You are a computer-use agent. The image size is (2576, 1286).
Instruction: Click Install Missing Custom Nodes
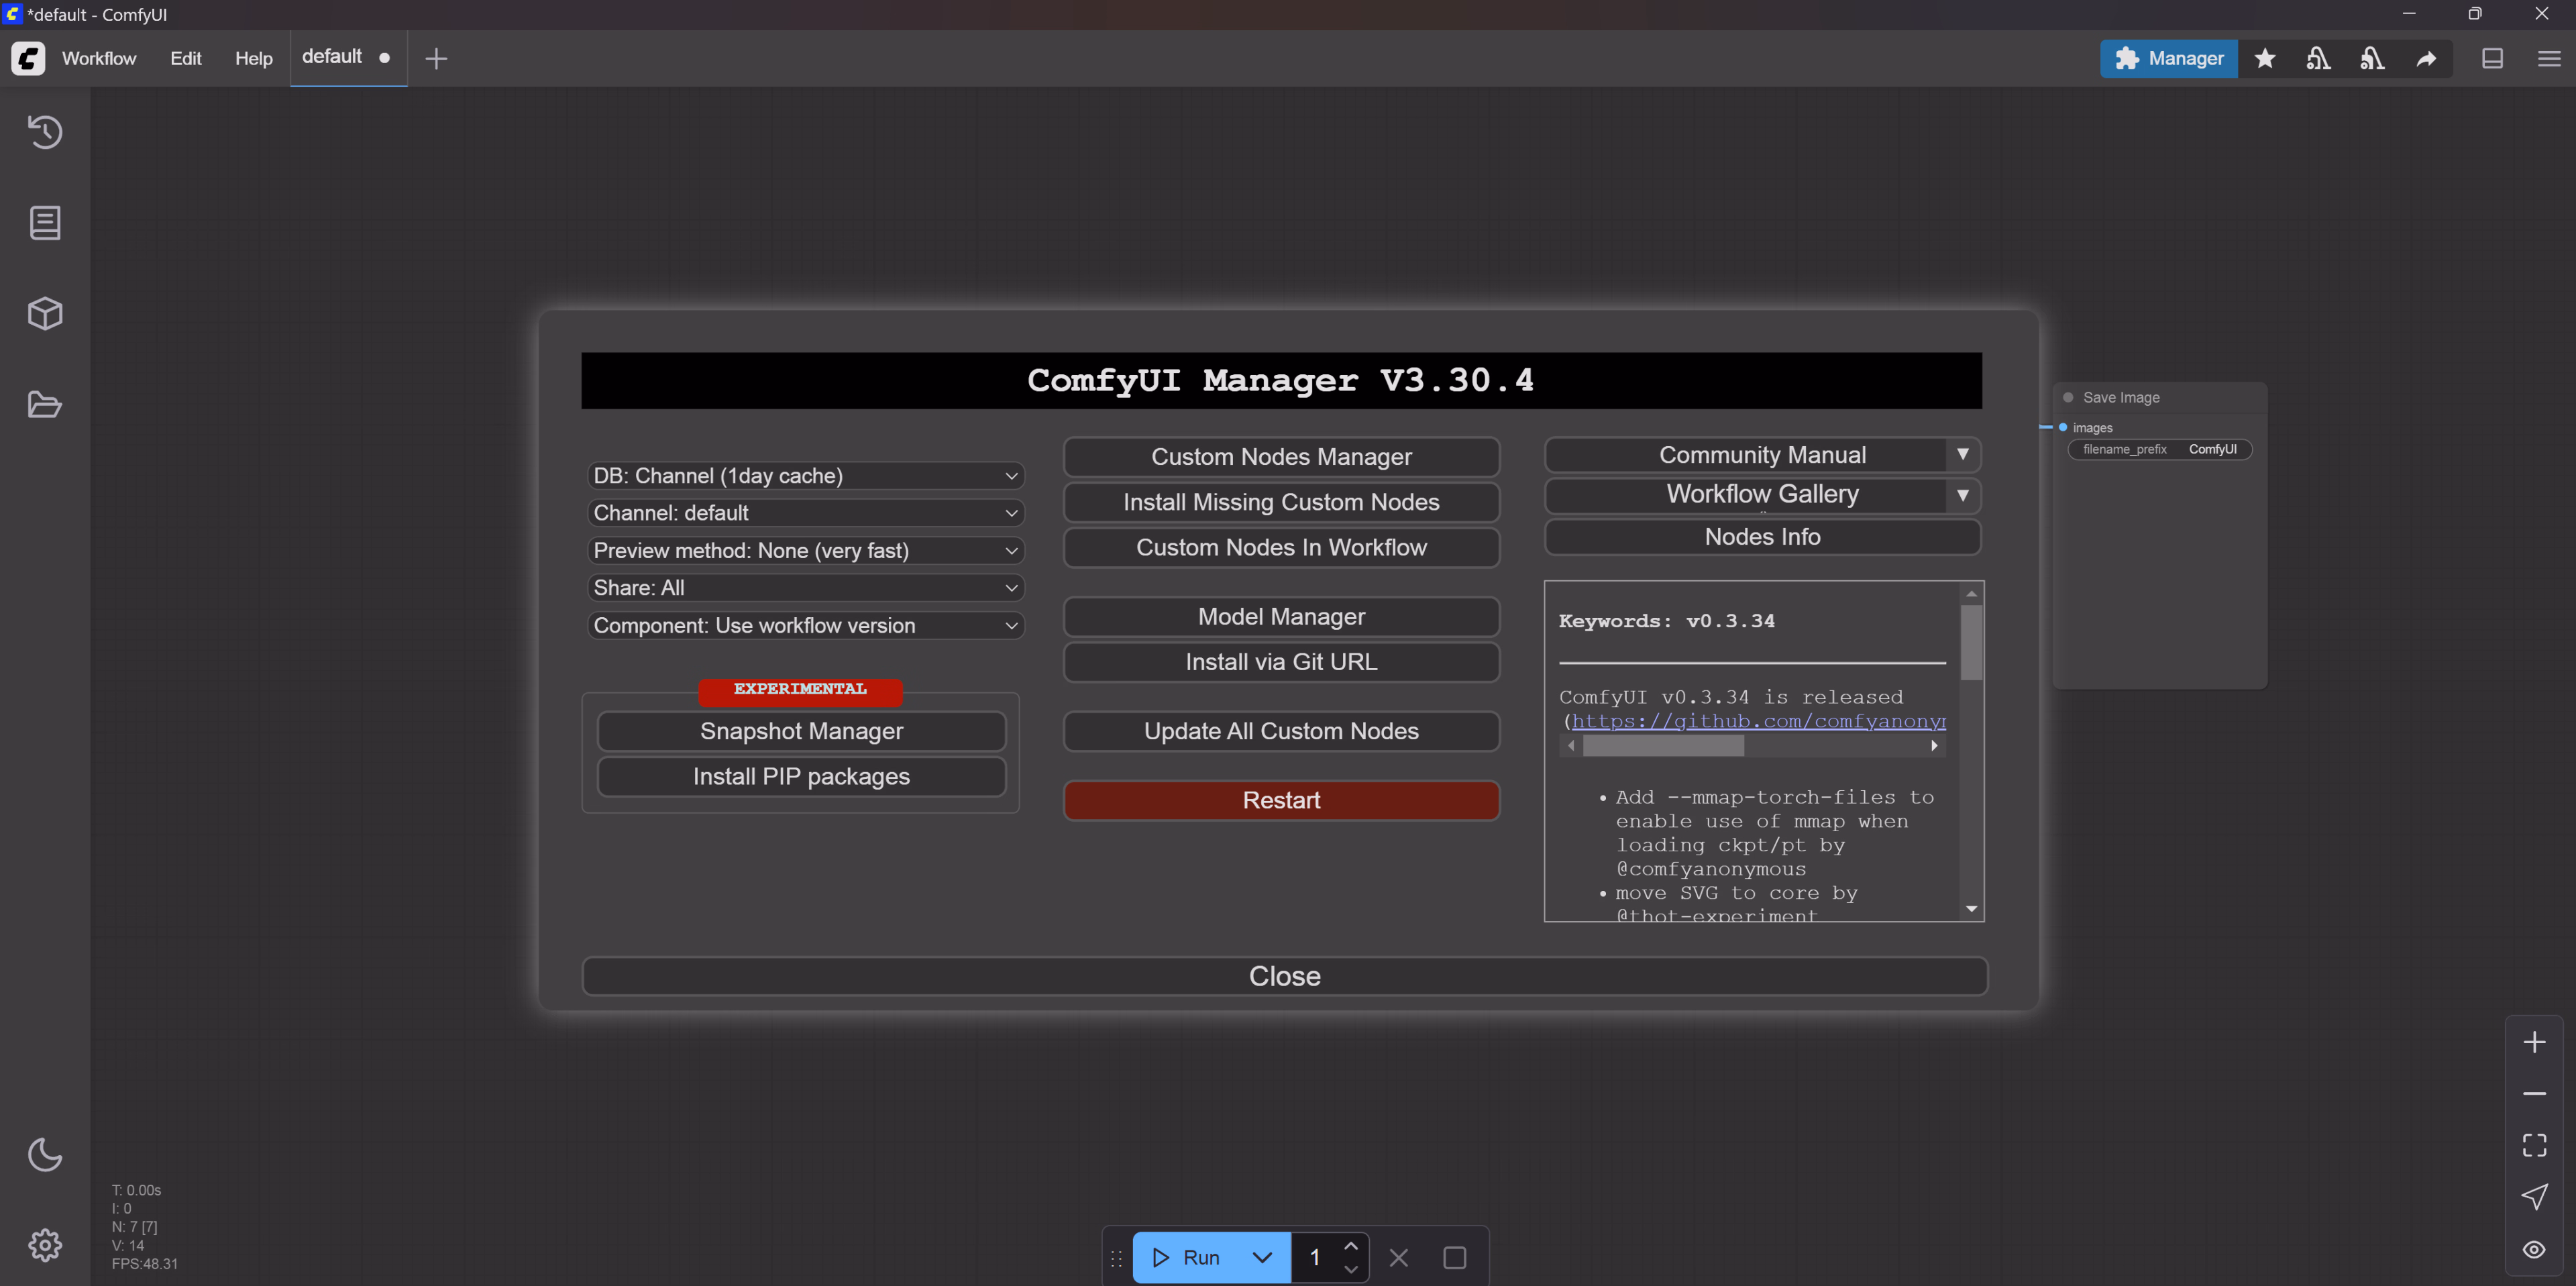(x=1281, y=502)
